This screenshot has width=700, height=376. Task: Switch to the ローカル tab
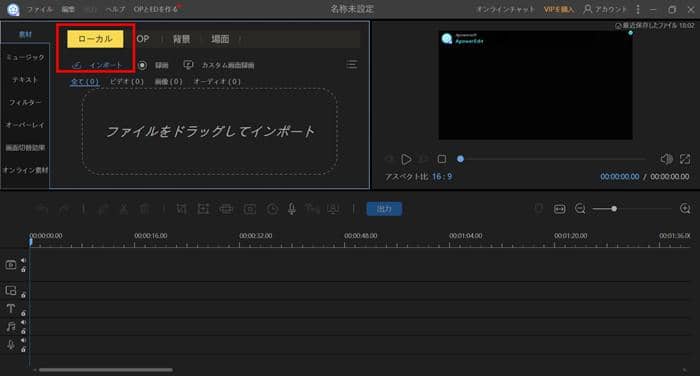pyautogui.click(x=95, y=39)
